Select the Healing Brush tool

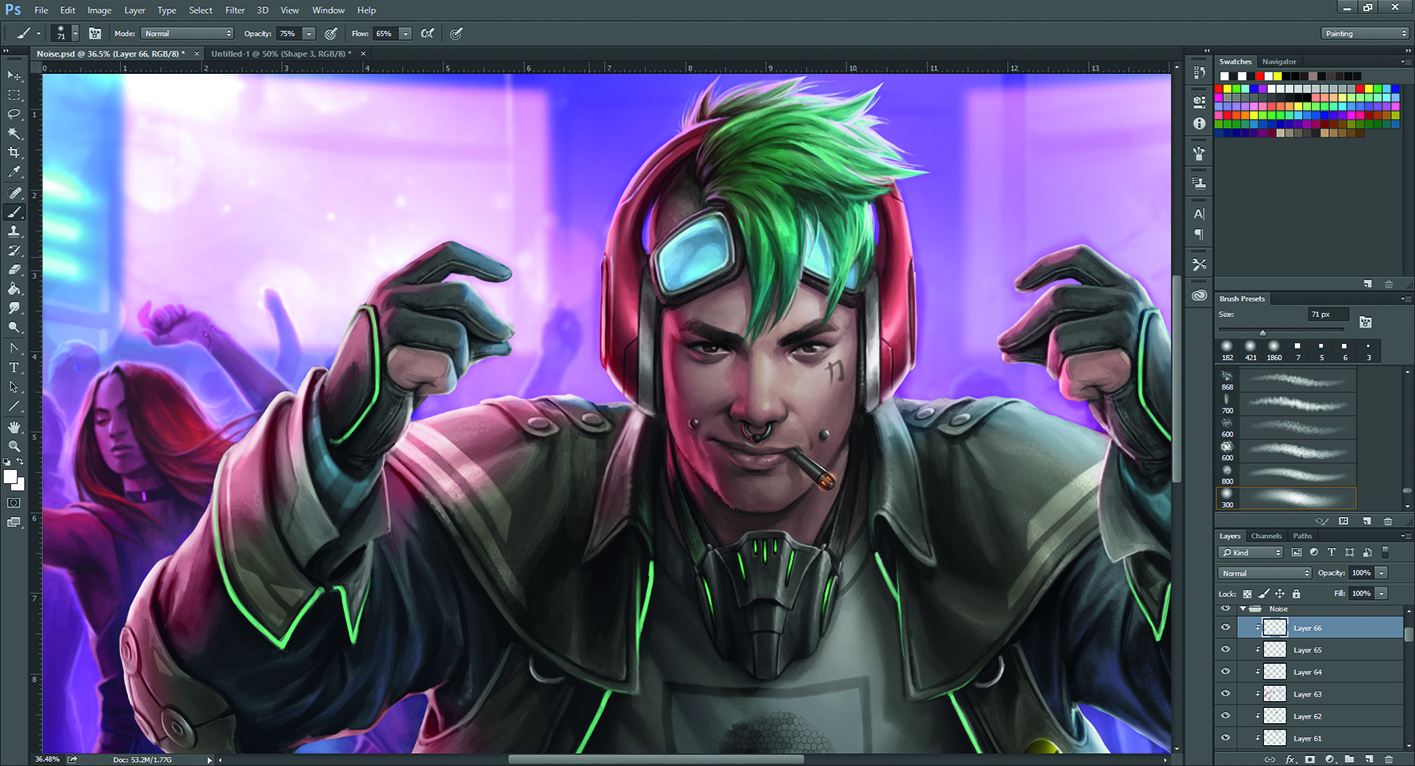(x=14, y=193)
